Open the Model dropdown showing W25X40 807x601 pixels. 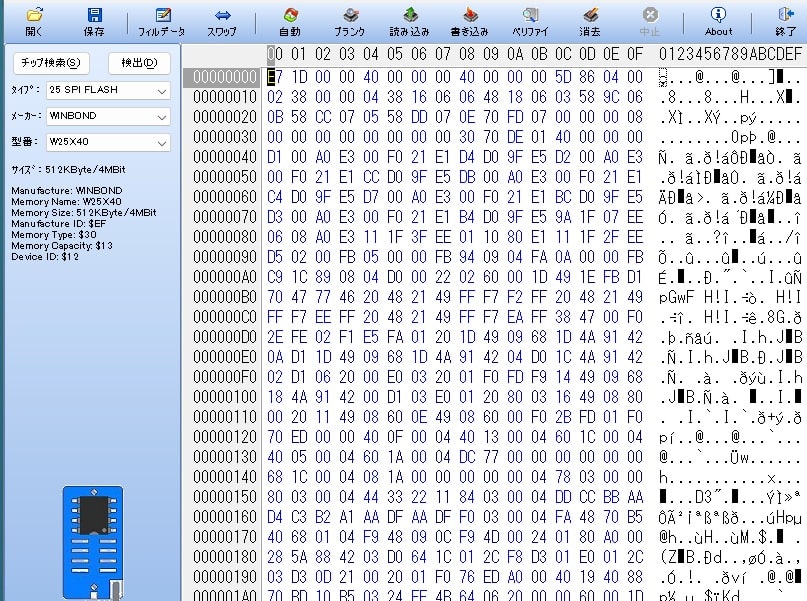(108, 142)
